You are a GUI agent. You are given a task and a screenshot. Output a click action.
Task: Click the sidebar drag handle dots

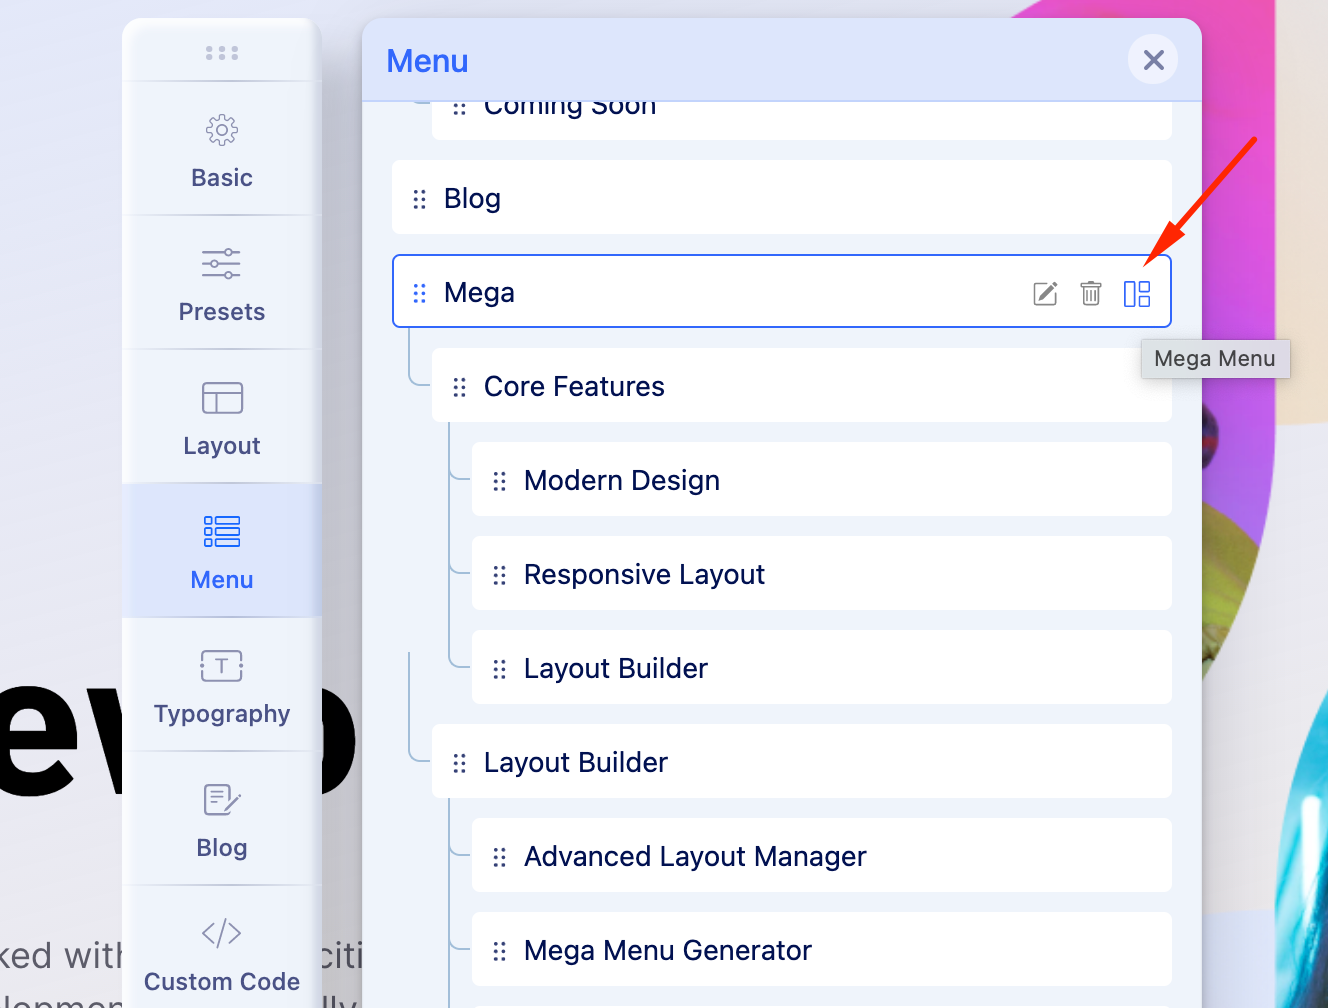pos(222,53)
